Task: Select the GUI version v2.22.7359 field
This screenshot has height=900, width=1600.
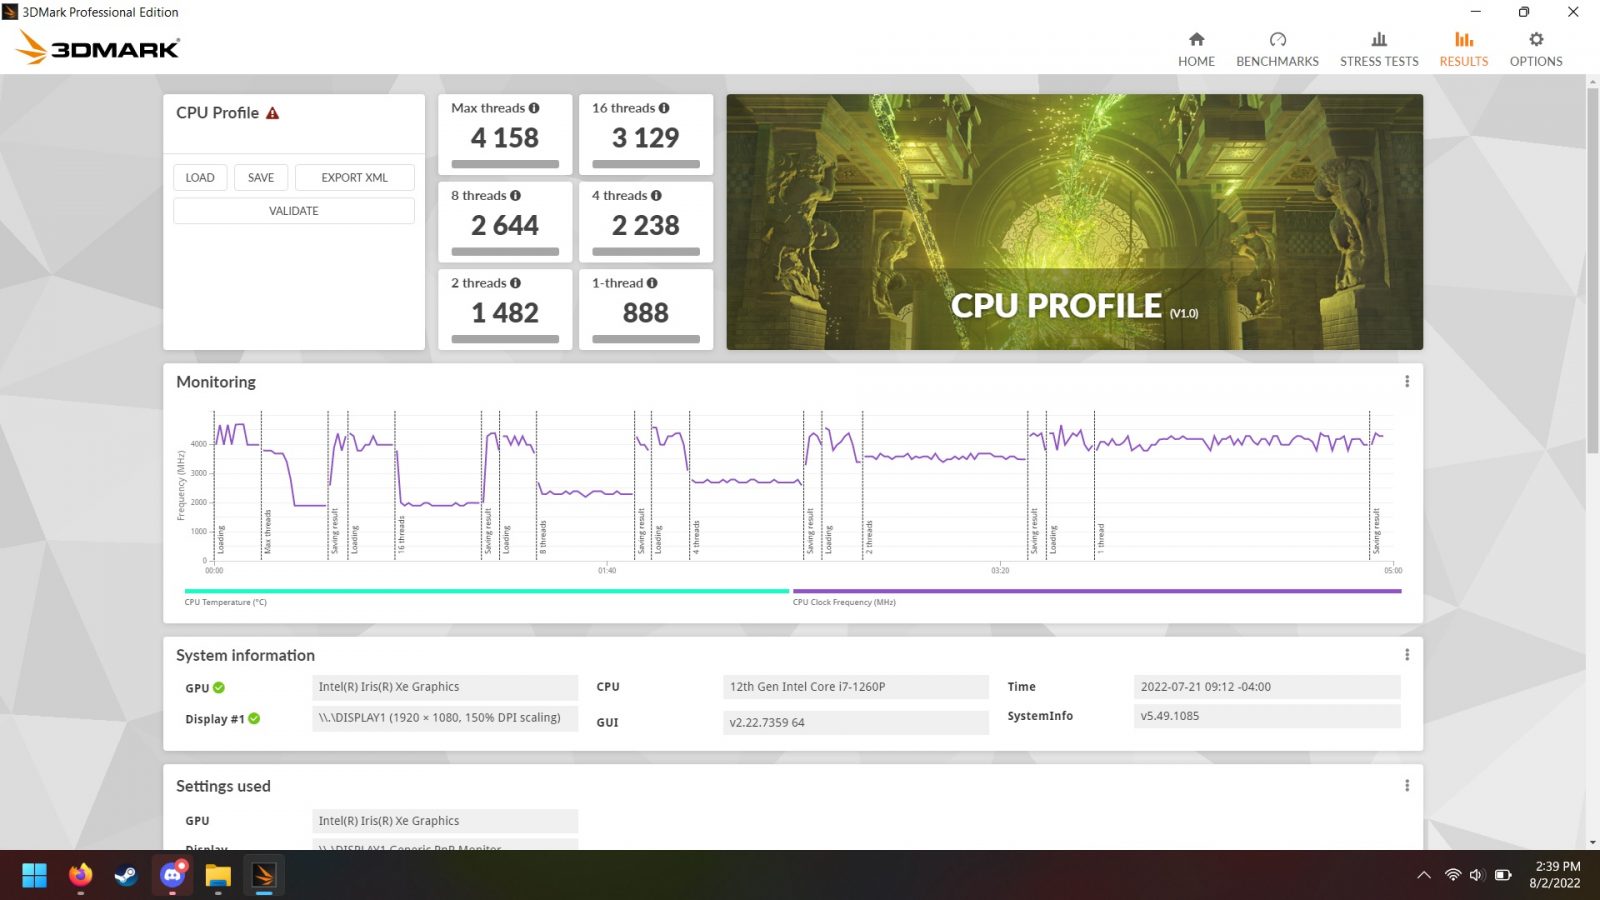Action: click(856, 722)
